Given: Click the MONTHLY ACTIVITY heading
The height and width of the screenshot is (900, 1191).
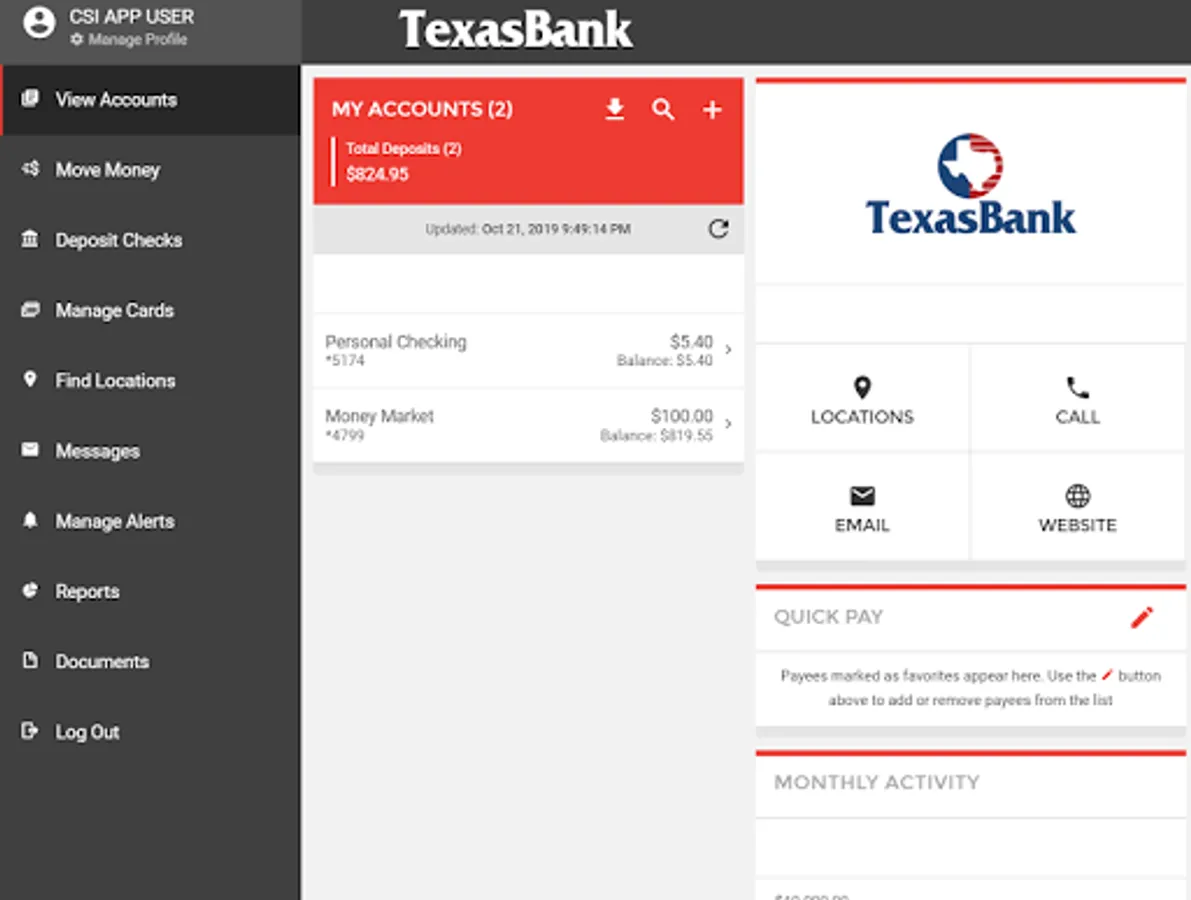Looking at the screenshot, I should pyautogui.click(x=877, y=782).
